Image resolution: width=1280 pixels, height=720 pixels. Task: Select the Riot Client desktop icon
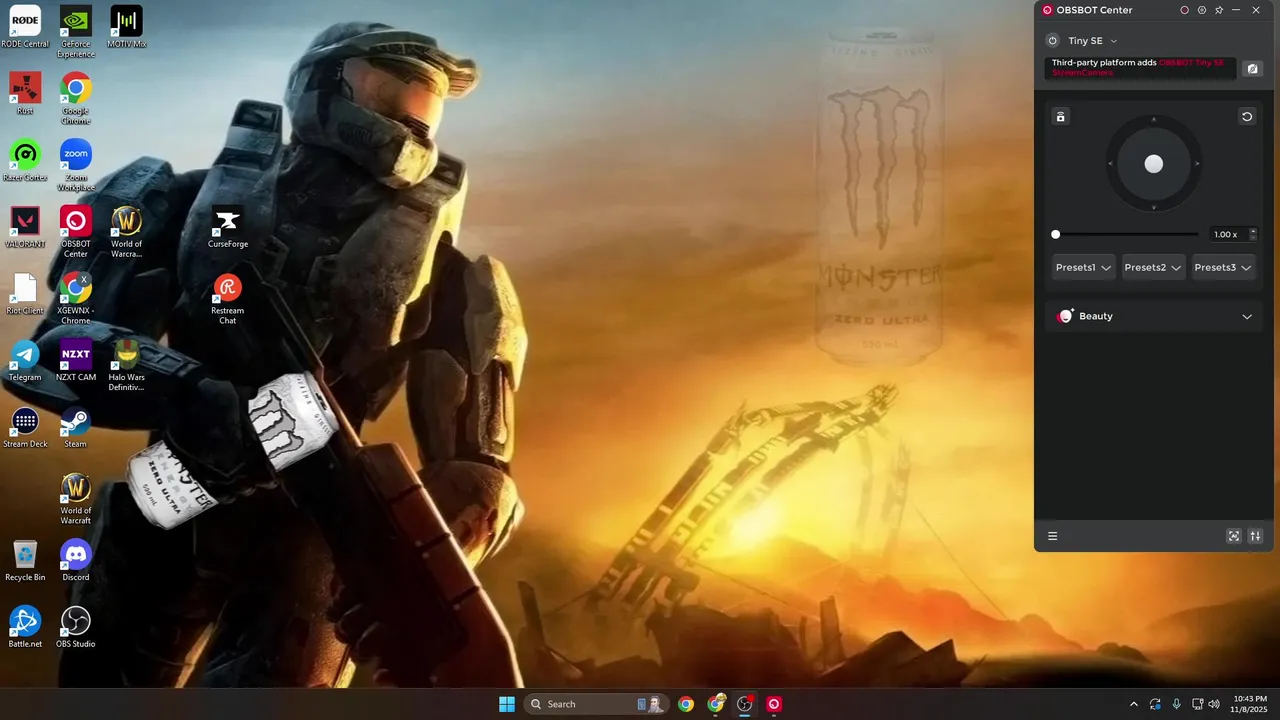25,294
